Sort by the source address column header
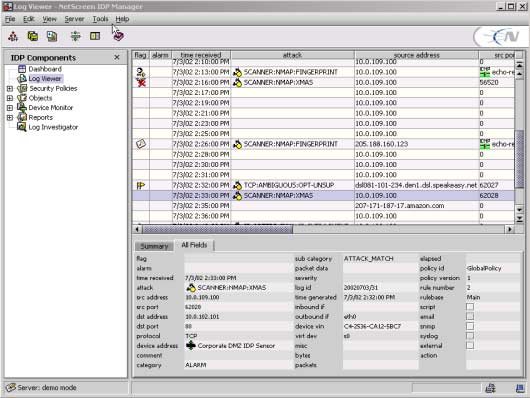 tap(416, 55)
